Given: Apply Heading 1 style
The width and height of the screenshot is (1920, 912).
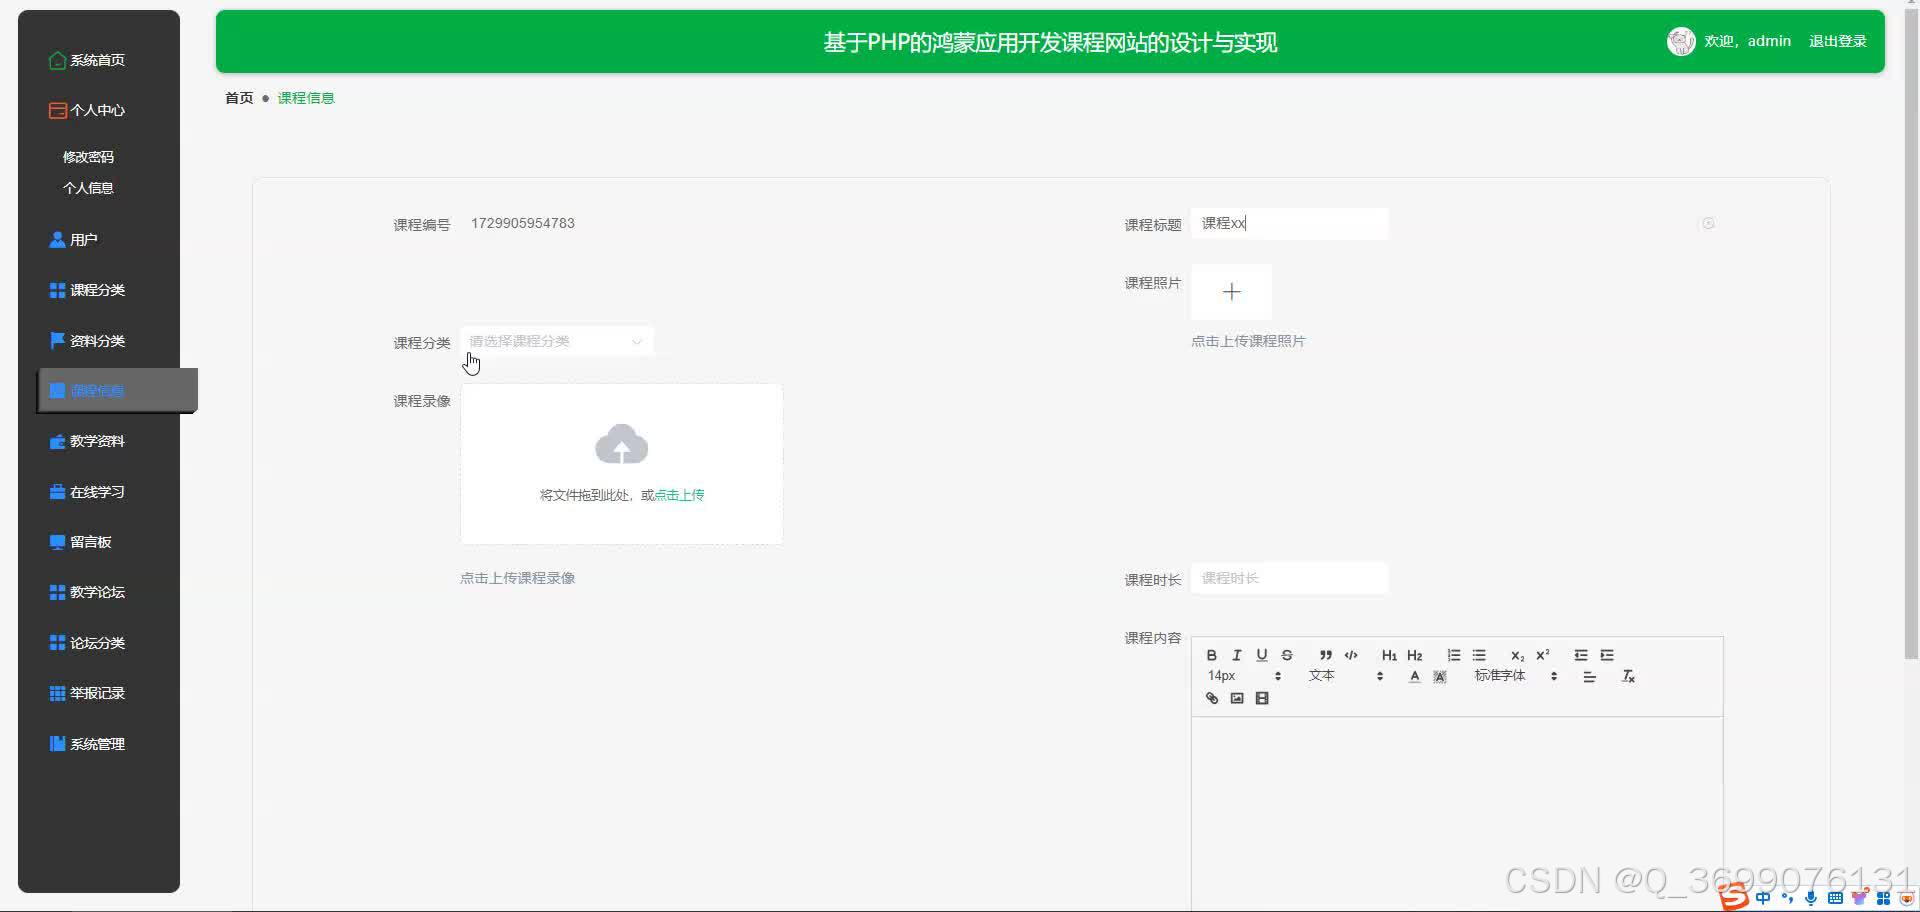Looking at the screenshot, I should coord(1389,655).
